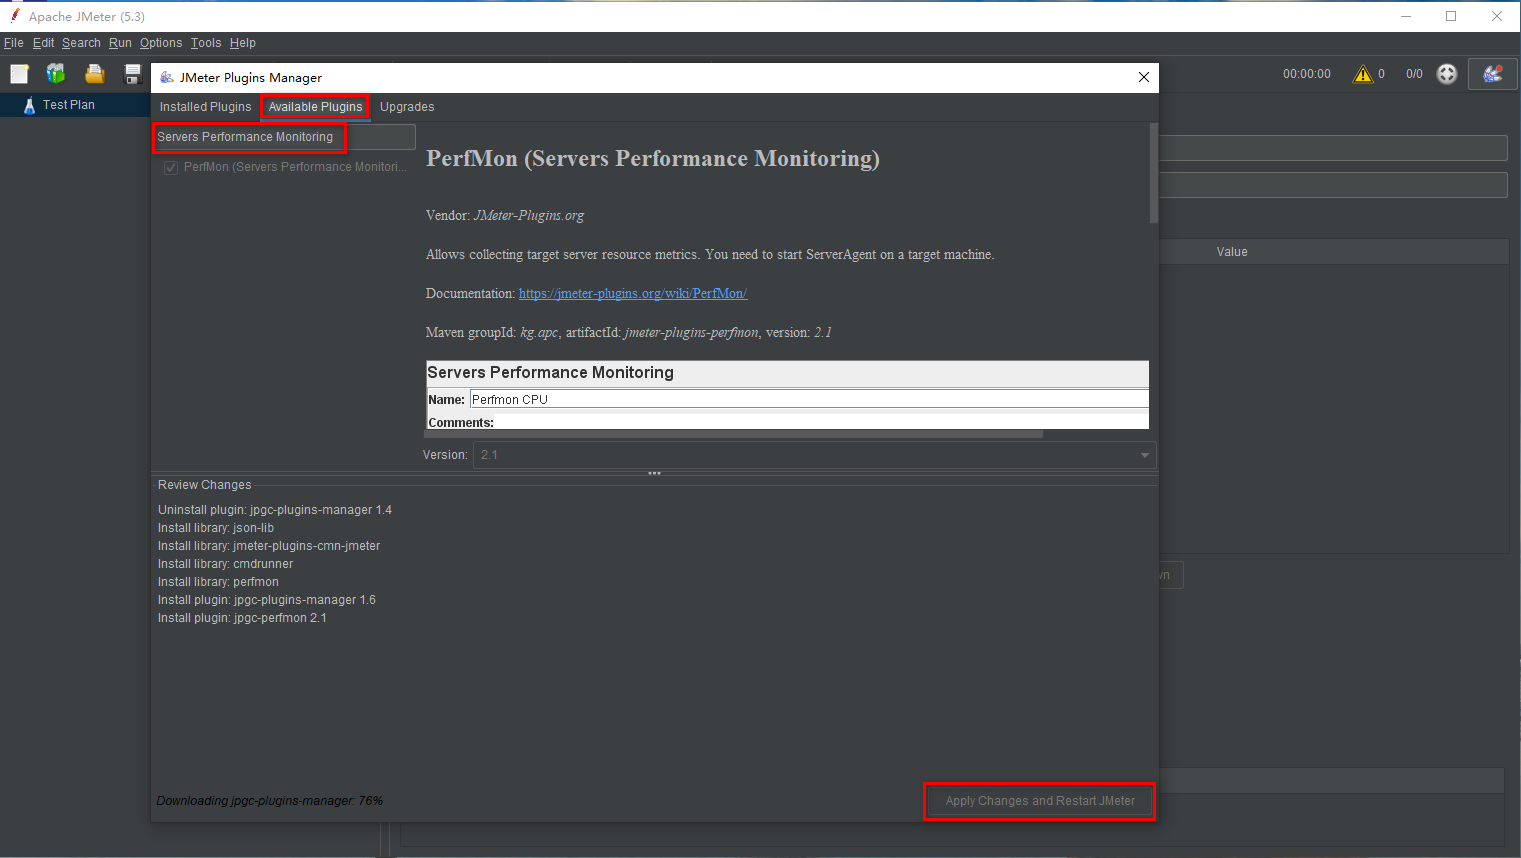
Task: Click the split pane divider dots handle
Action: tap(654, 473)
